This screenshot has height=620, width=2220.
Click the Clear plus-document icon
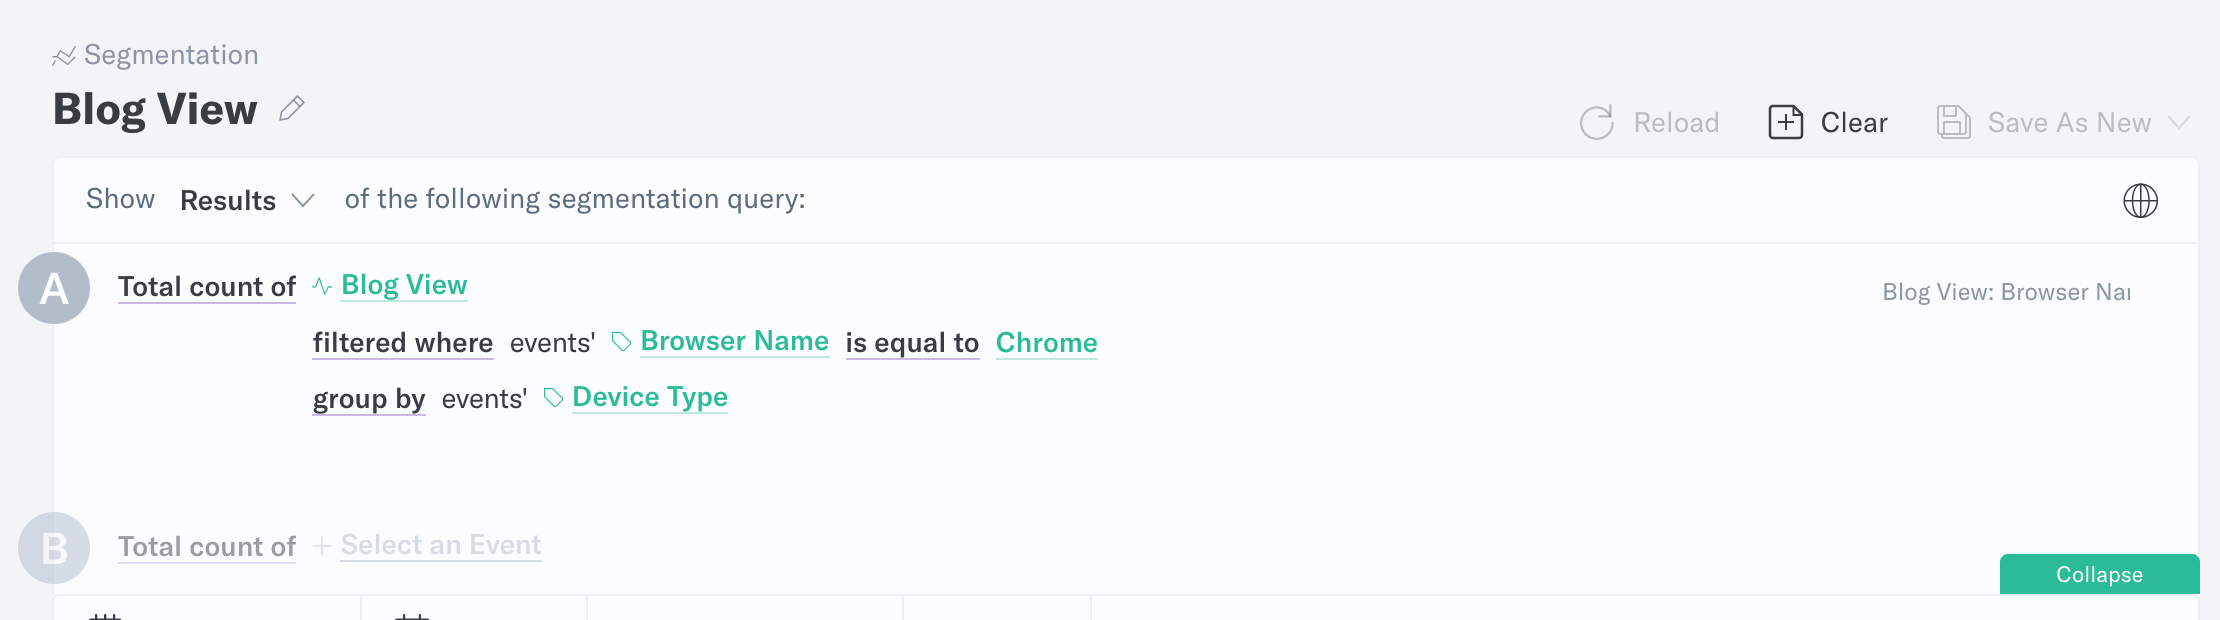tap(1785, 123)
